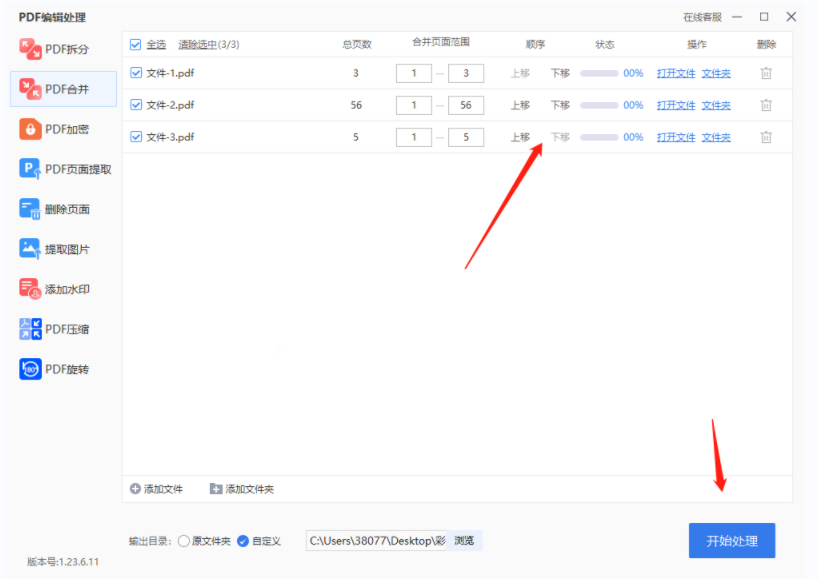This screenshot has height=579, width=819.
Task: Open 在线客服 online support
Action: pos(702,17)
